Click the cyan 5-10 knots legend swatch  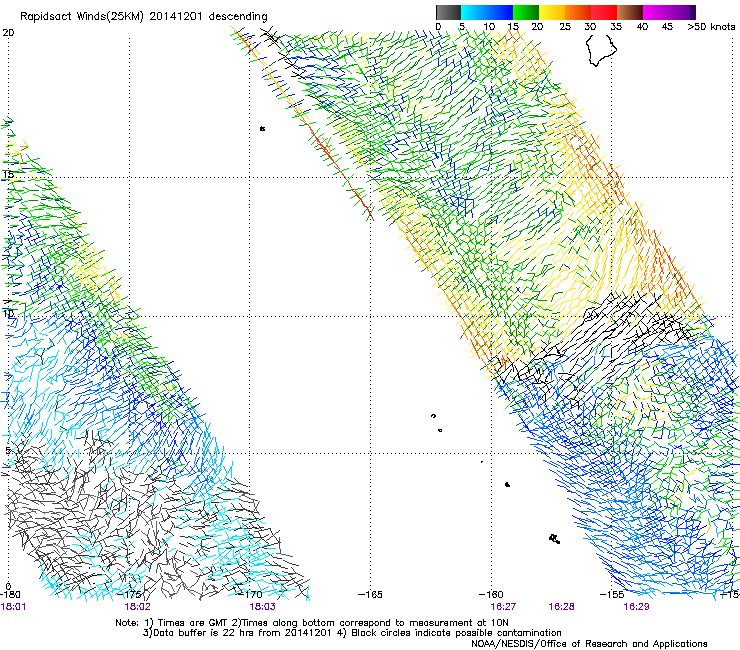point(474,12)
